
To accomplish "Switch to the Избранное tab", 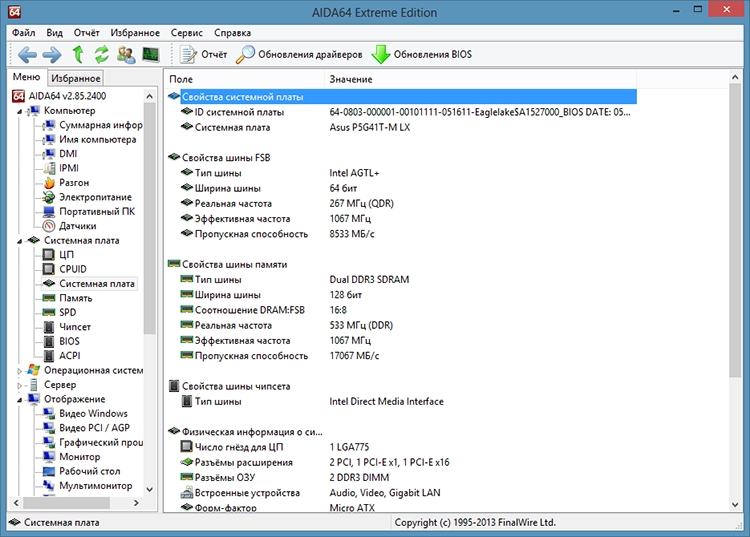I will (x=76, y=78).
